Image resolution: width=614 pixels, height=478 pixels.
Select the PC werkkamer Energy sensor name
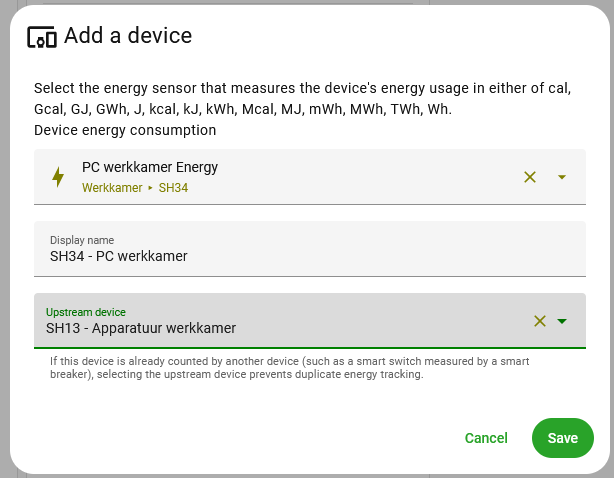[x=150, y=167]
